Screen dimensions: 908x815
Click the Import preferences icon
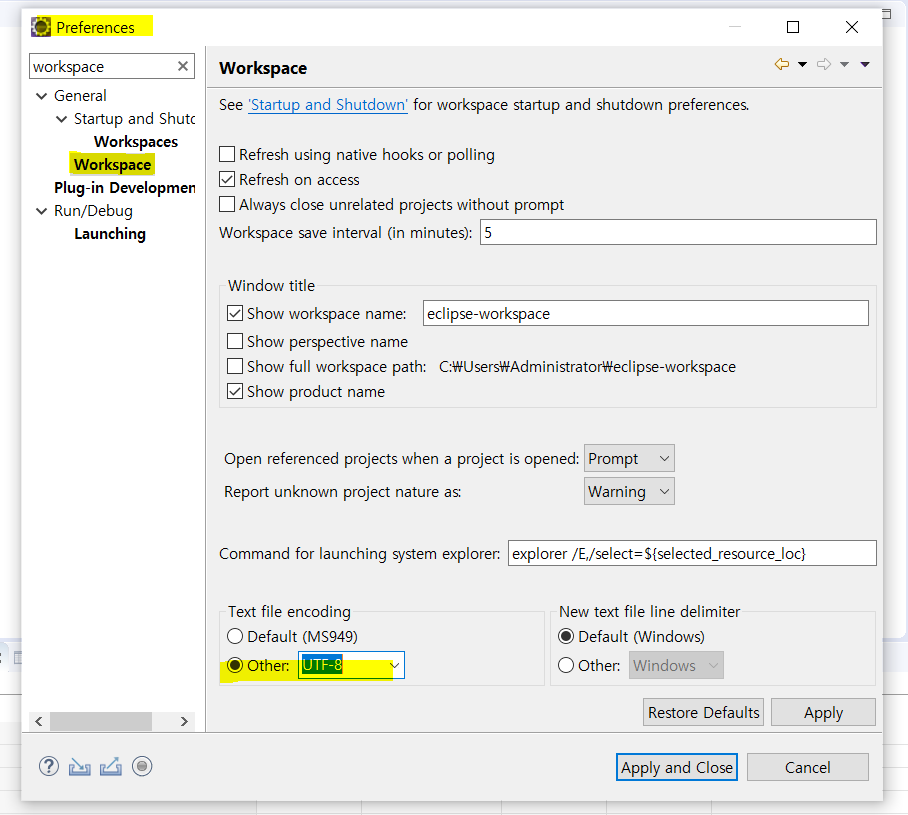(79, 767)
